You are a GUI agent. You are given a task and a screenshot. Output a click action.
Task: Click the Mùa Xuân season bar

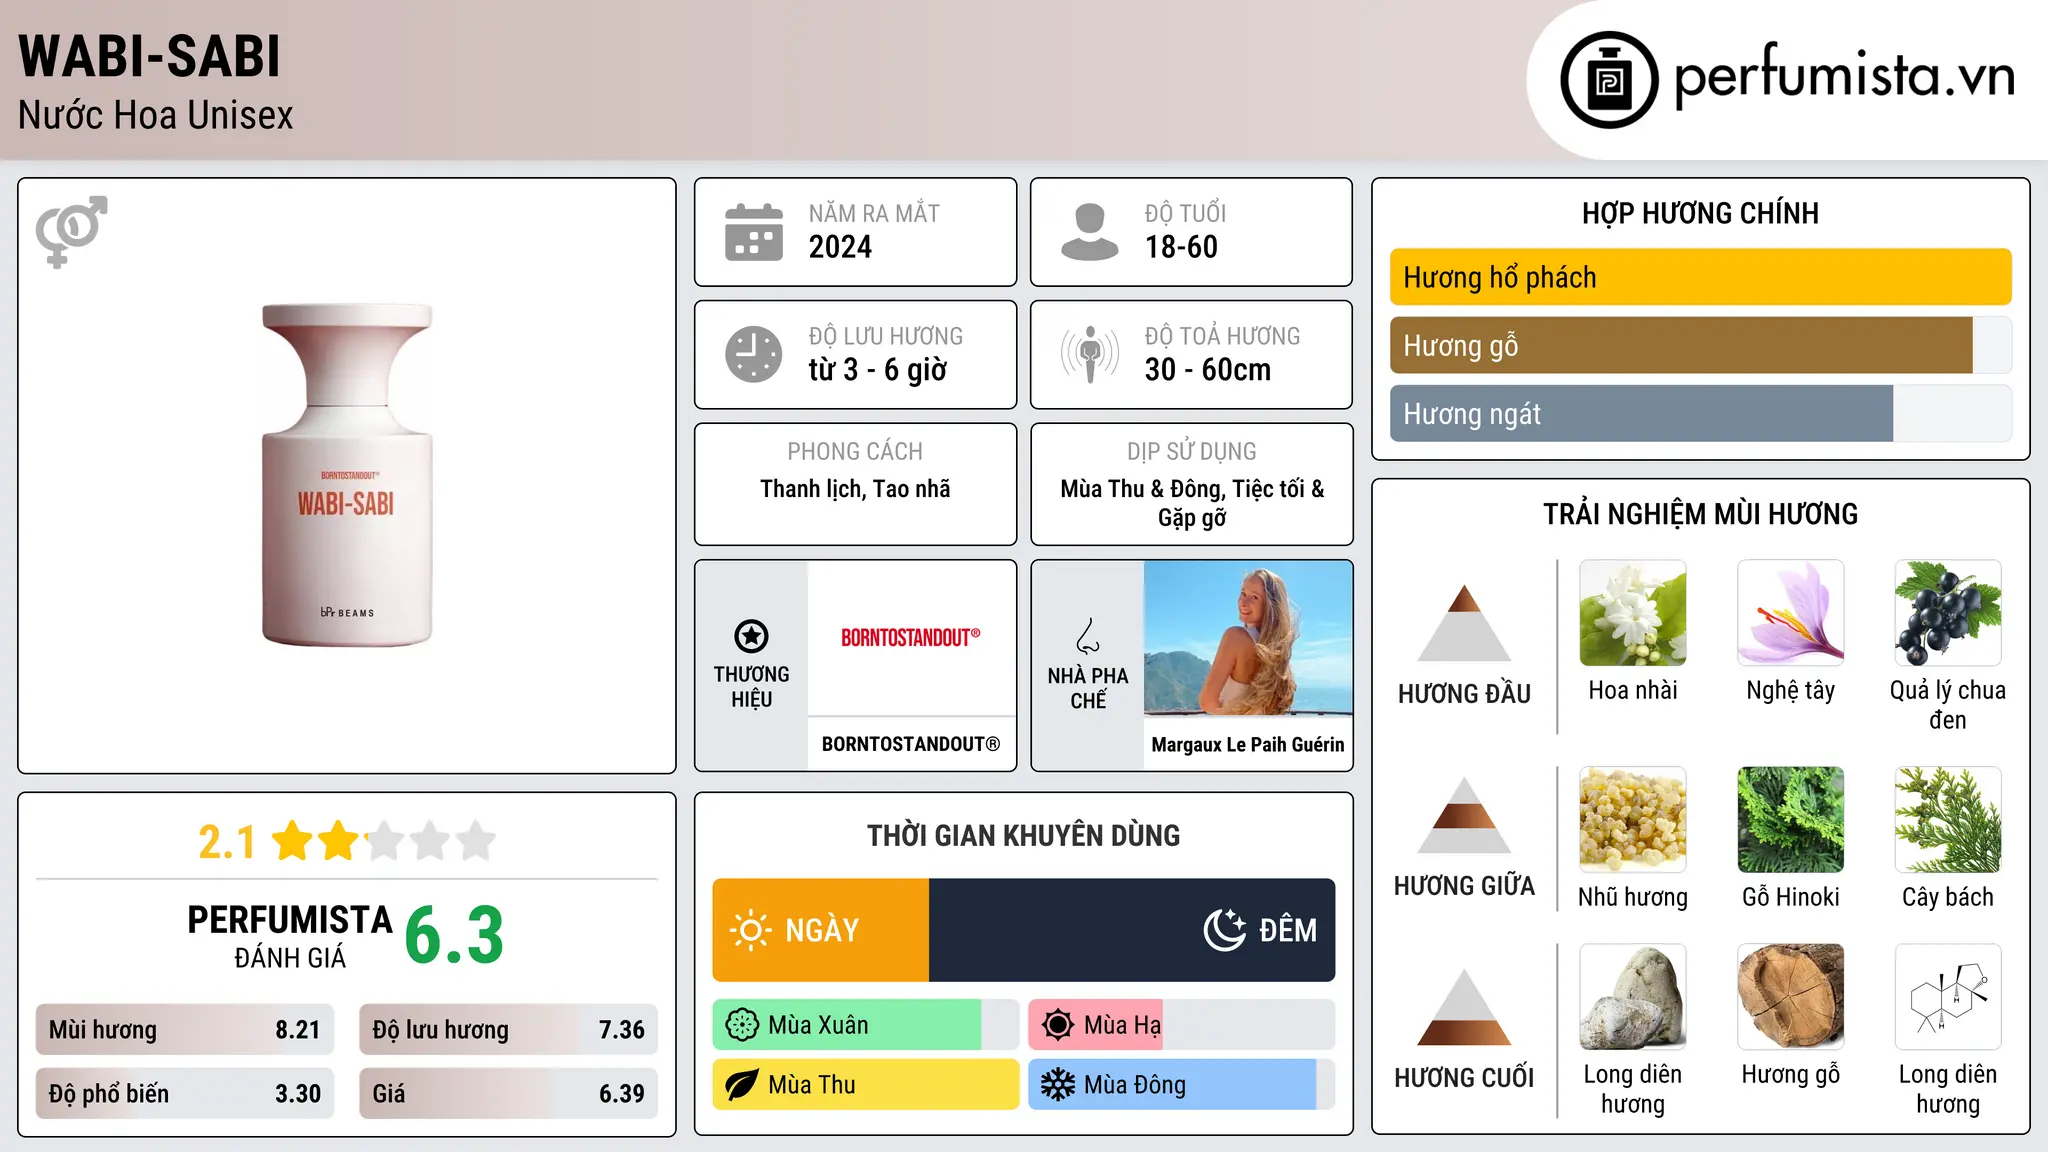click(x=865, y=1025)
